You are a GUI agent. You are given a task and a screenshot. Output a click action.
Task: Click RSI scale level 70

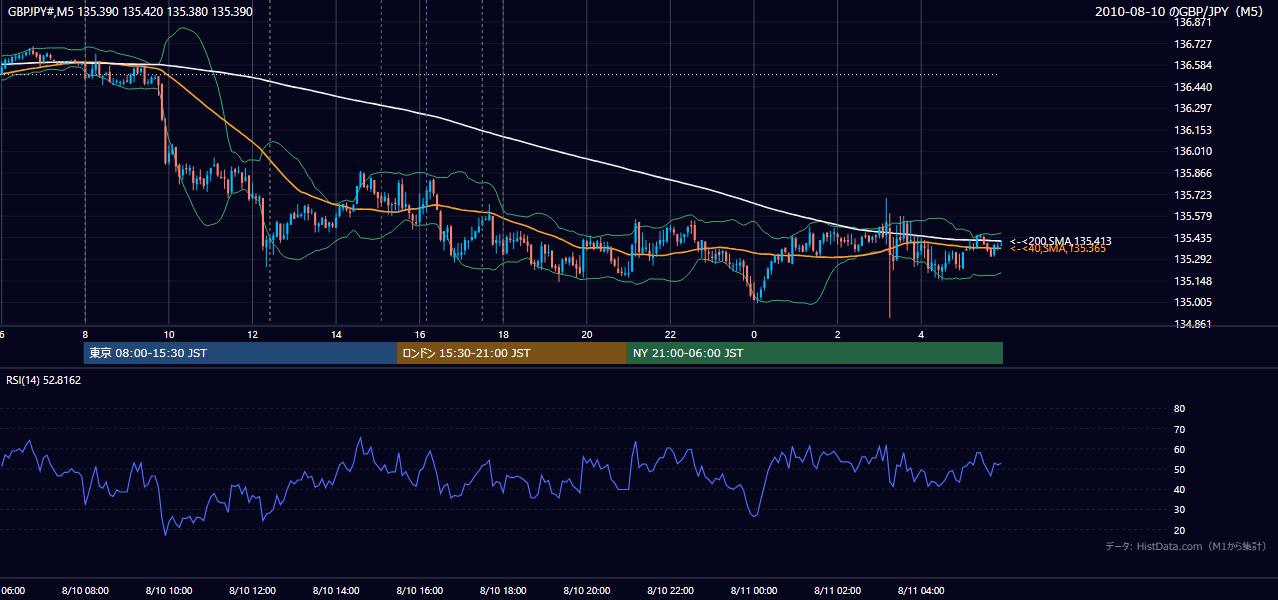(1179, 429)
